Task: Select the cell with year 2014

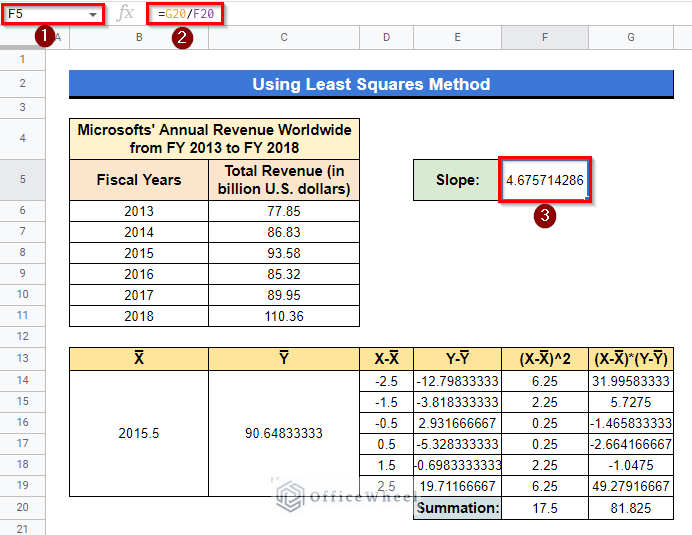Action: tap(139, 232)
